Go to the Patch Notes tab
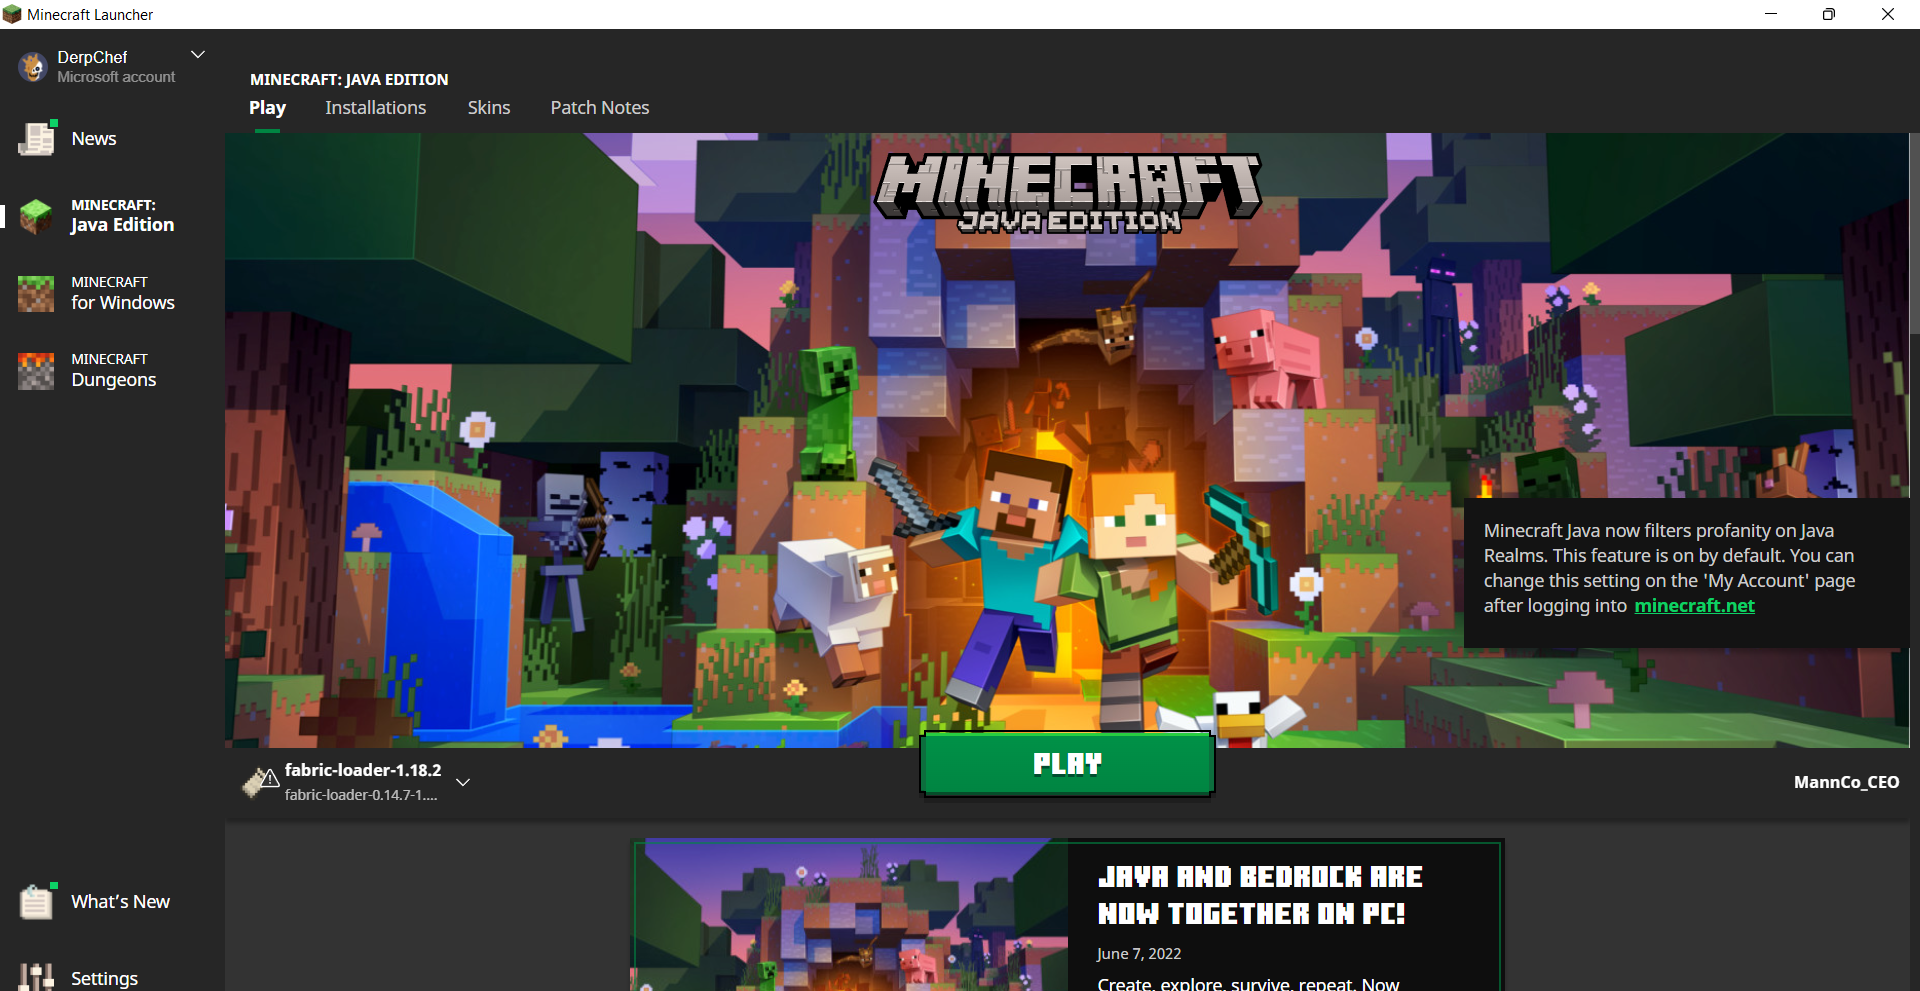The image size is (1920, 991). click(x=599, y=108)
